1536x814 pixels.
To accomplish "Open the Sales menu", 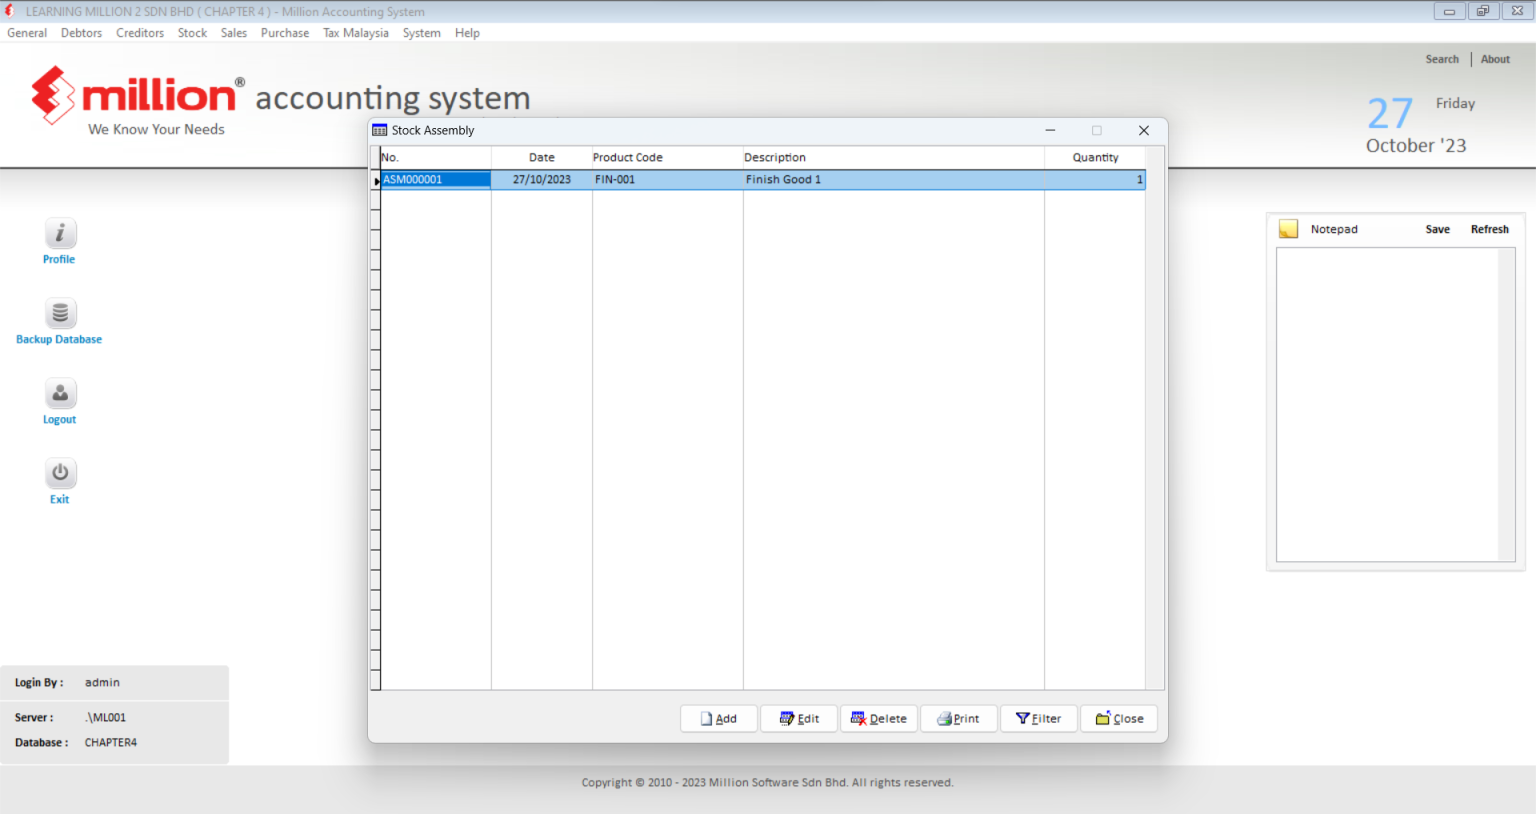I will coord(234,33).
